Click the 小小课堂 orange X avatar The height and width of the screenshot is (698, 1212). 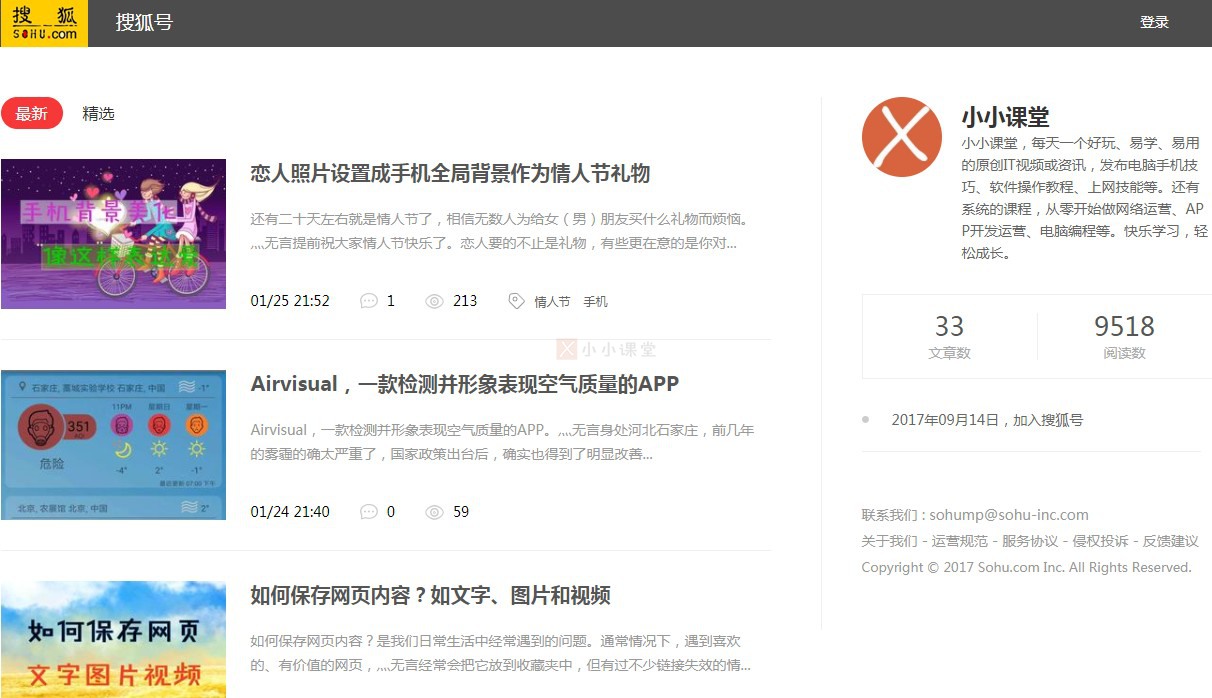pos(902,137)
